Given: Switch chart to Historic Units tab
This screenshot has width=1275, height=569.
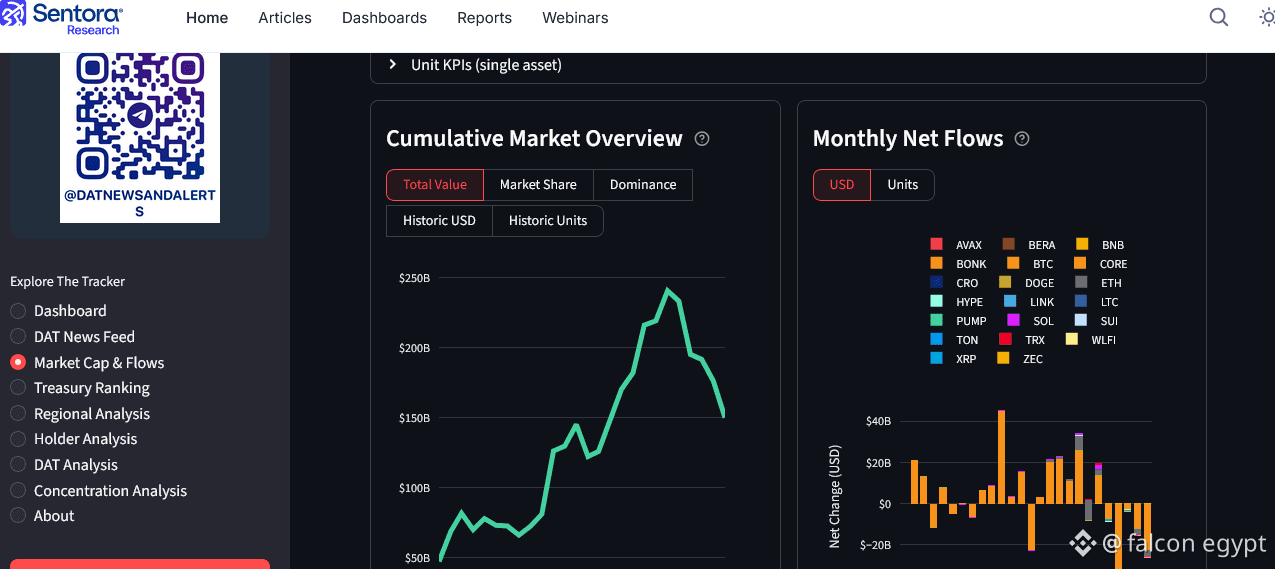Looking at the screenshot, I should coord(547,221).
